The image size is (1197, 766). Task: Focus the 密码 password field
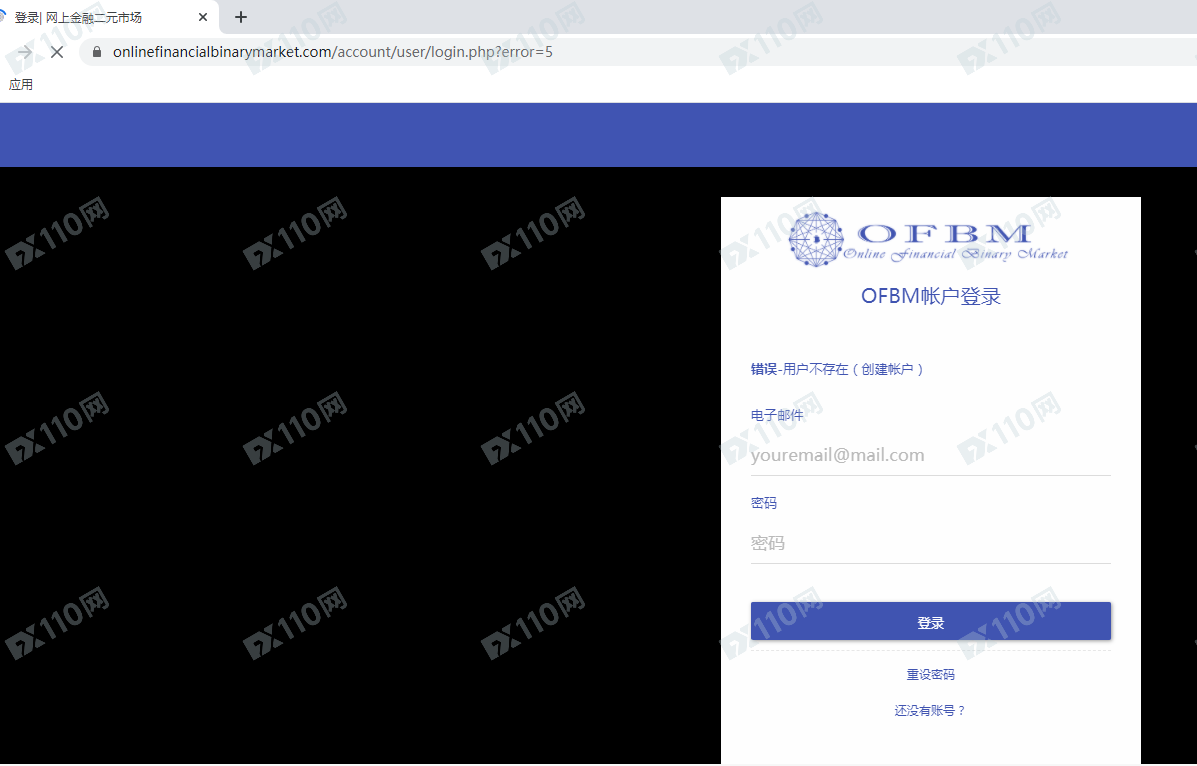tap(931, 543)
